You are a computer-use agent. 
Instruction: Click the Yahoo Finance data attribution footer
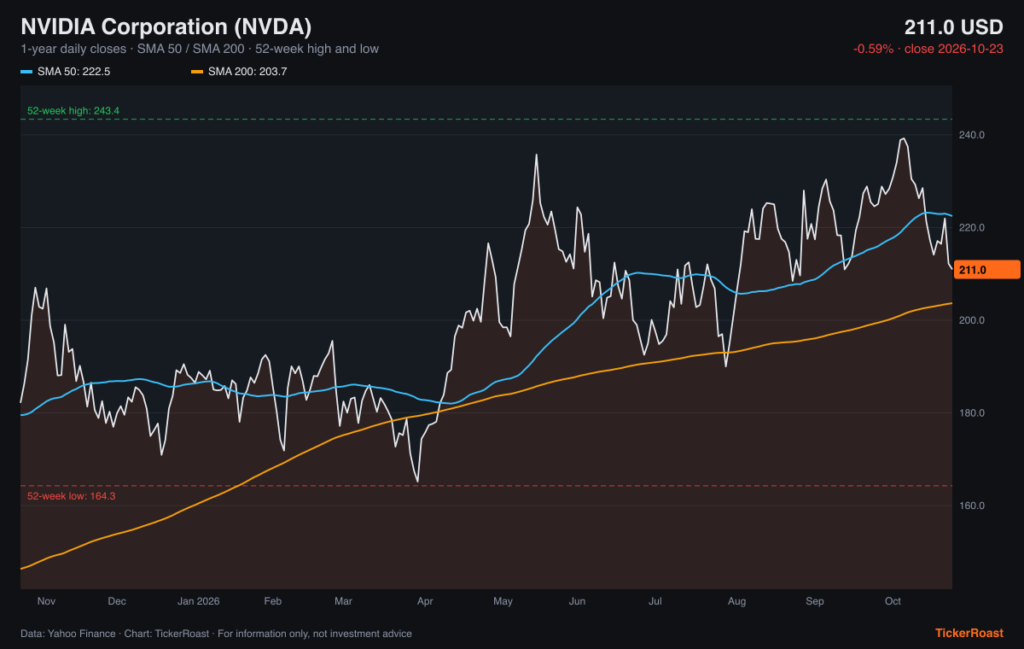[216, 633]
